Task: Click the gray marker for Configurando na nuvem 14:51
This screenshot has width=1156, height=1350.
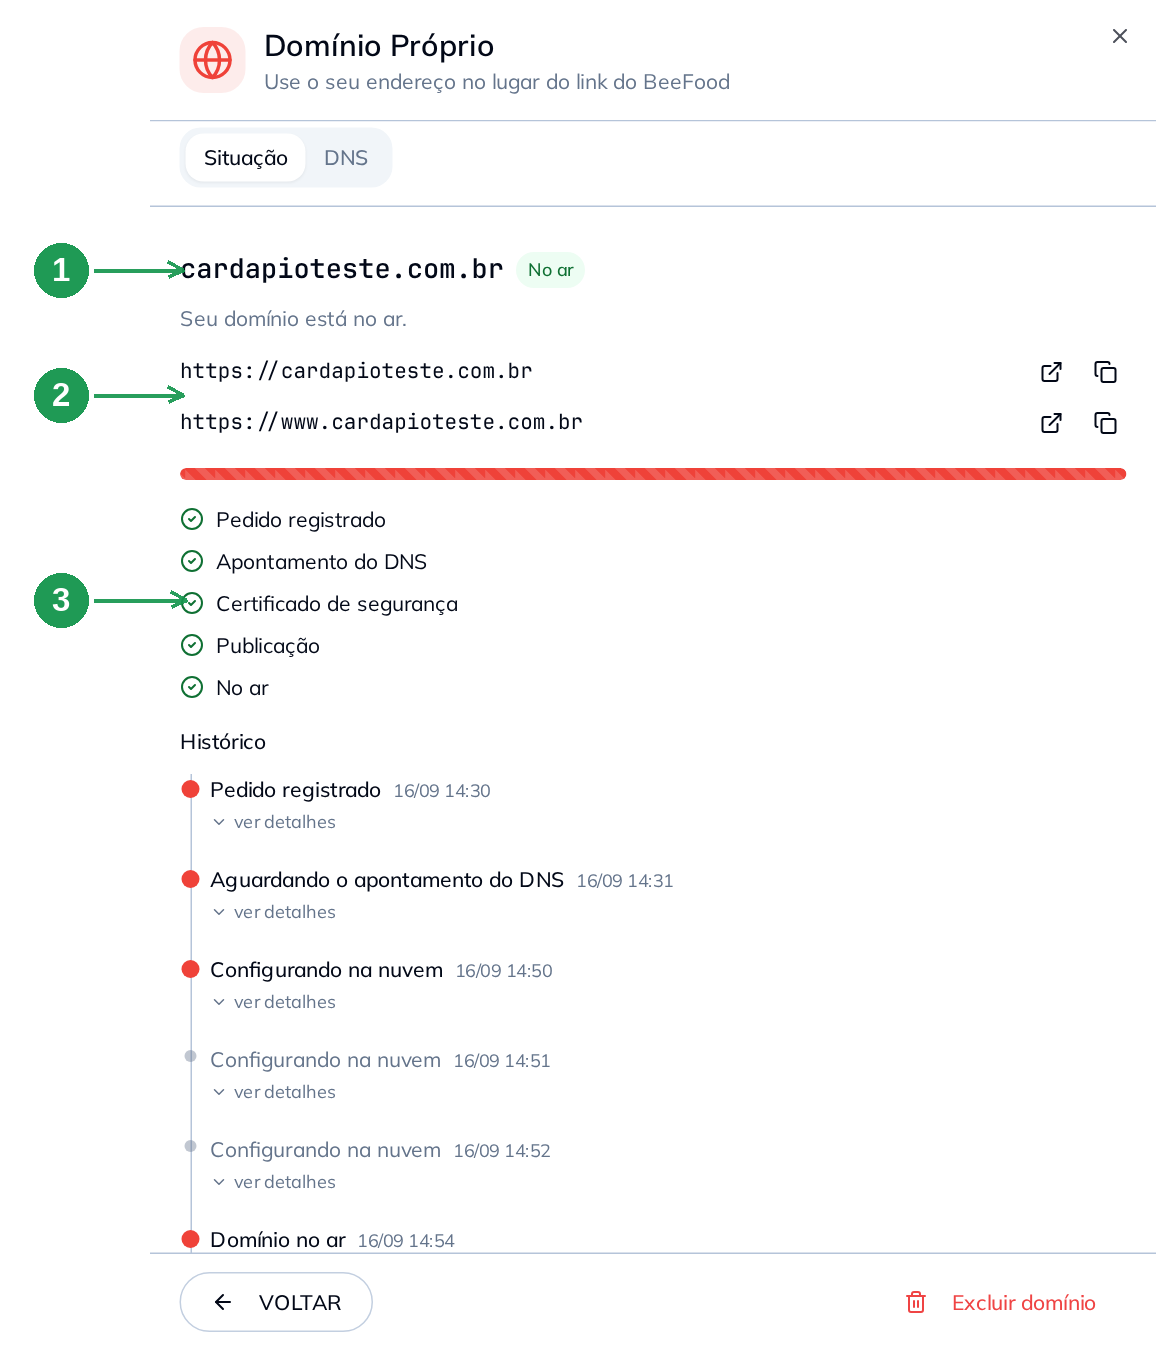Action: 190,1056
